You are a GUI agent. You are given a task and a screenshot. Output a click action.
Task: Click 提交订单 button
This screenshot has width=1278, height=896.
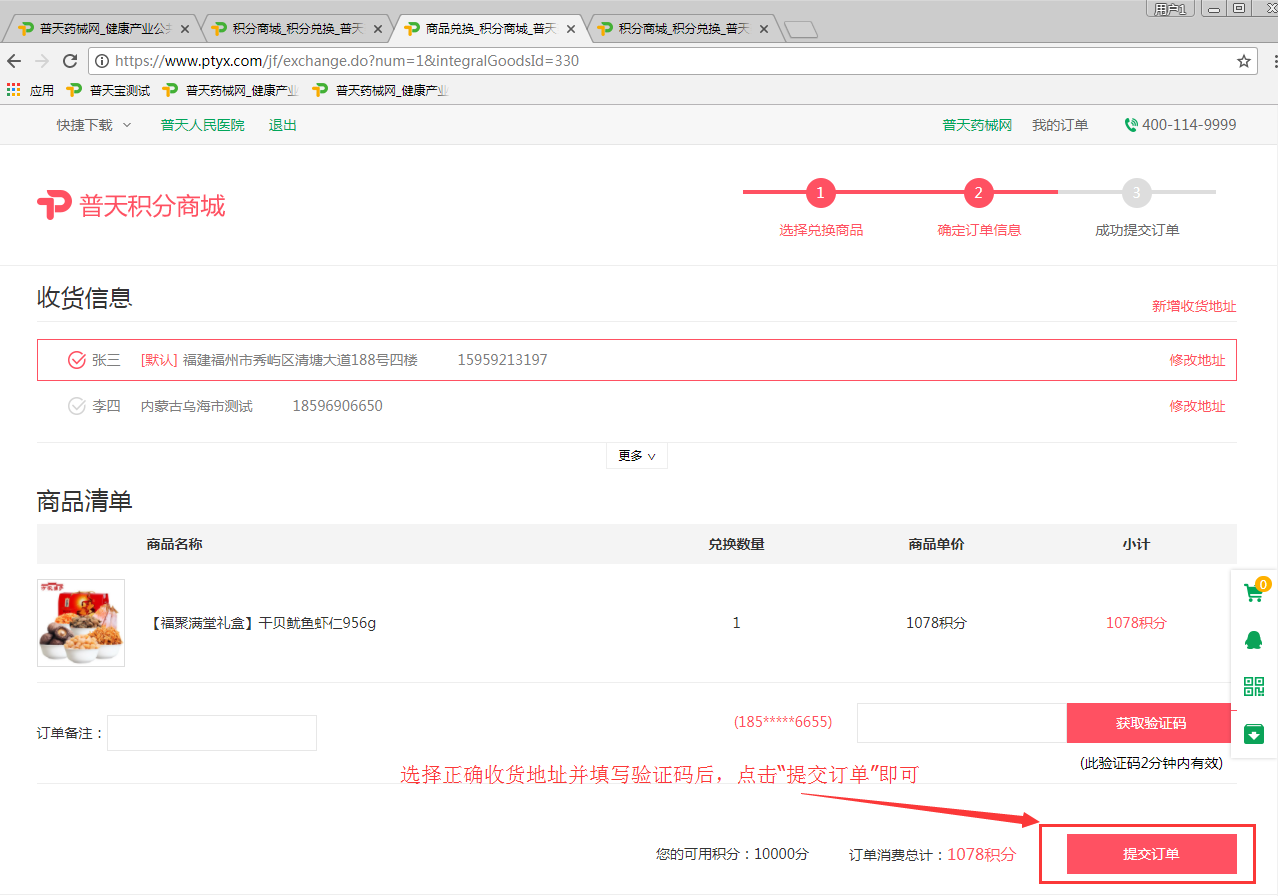1151,854
